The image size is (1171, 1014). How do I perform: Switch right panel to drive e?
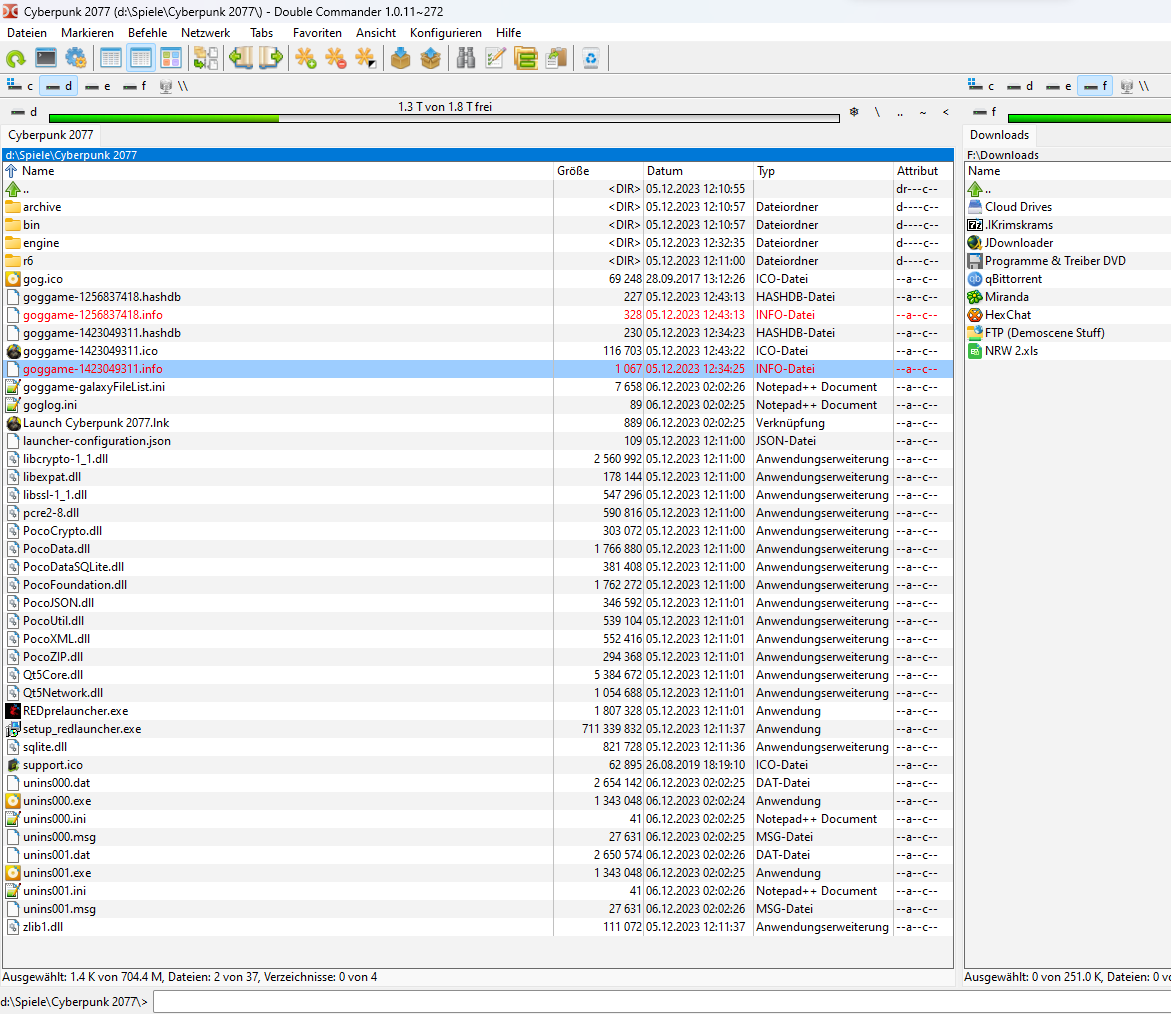[1058, 86]
